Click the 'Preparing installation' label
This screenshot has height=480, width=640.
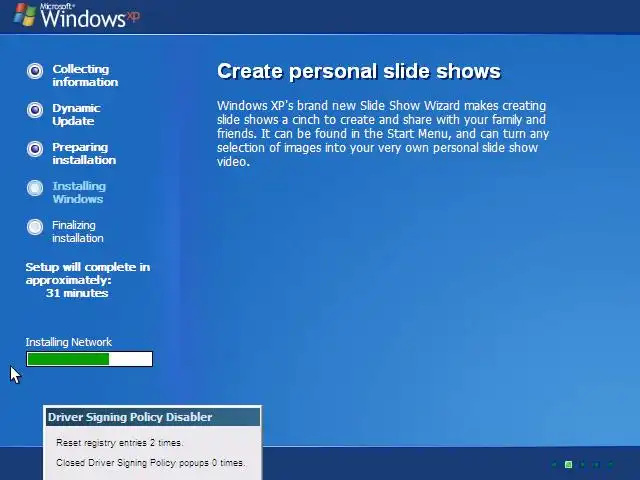(84, 153)
